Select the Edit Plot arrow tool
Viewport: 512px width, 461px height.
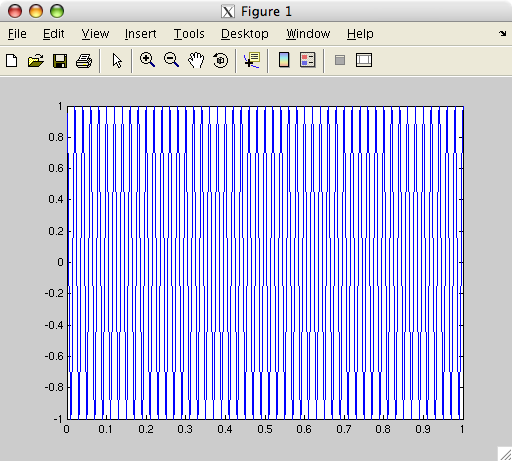(117, 61)
